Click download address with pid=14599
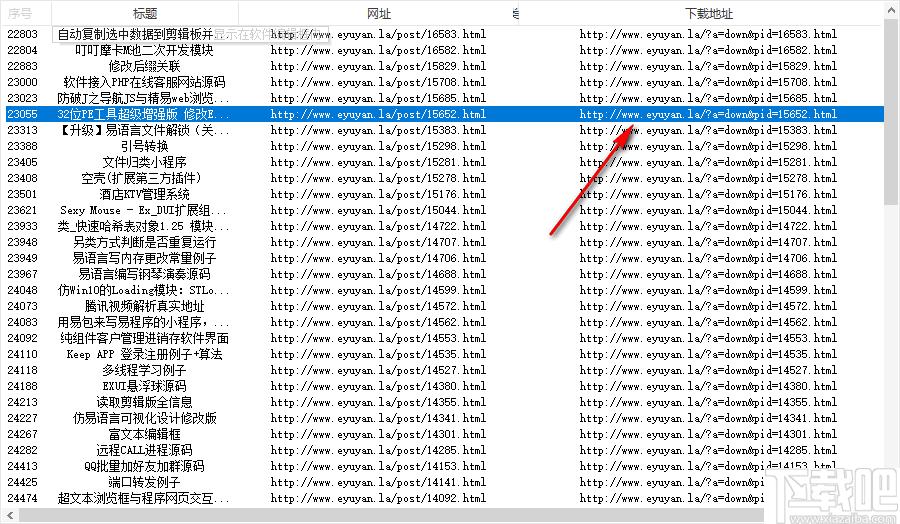This screenshot has height=524, width=900. point(708,290)
